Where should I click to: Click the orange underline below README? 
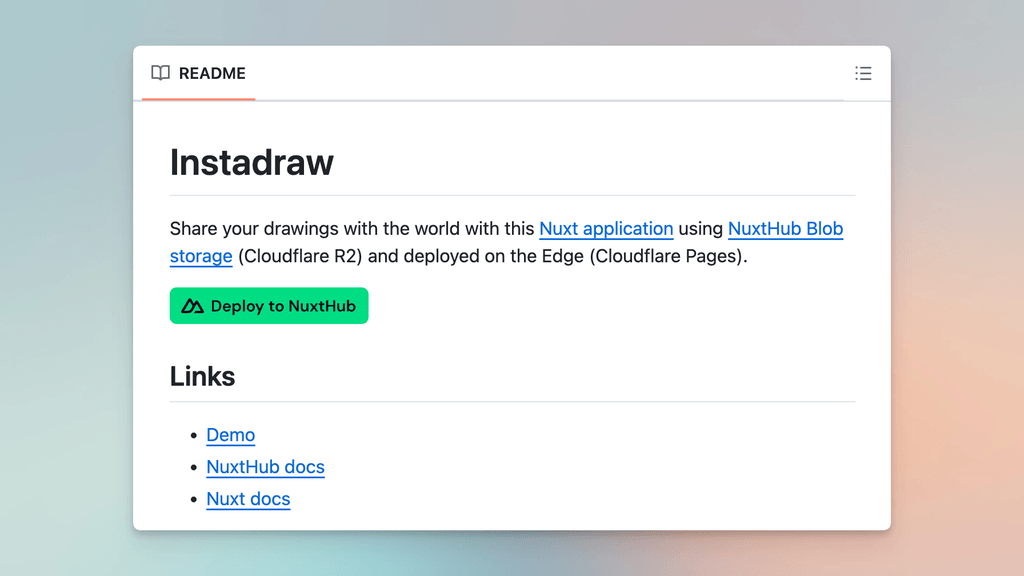click(198, 99)
